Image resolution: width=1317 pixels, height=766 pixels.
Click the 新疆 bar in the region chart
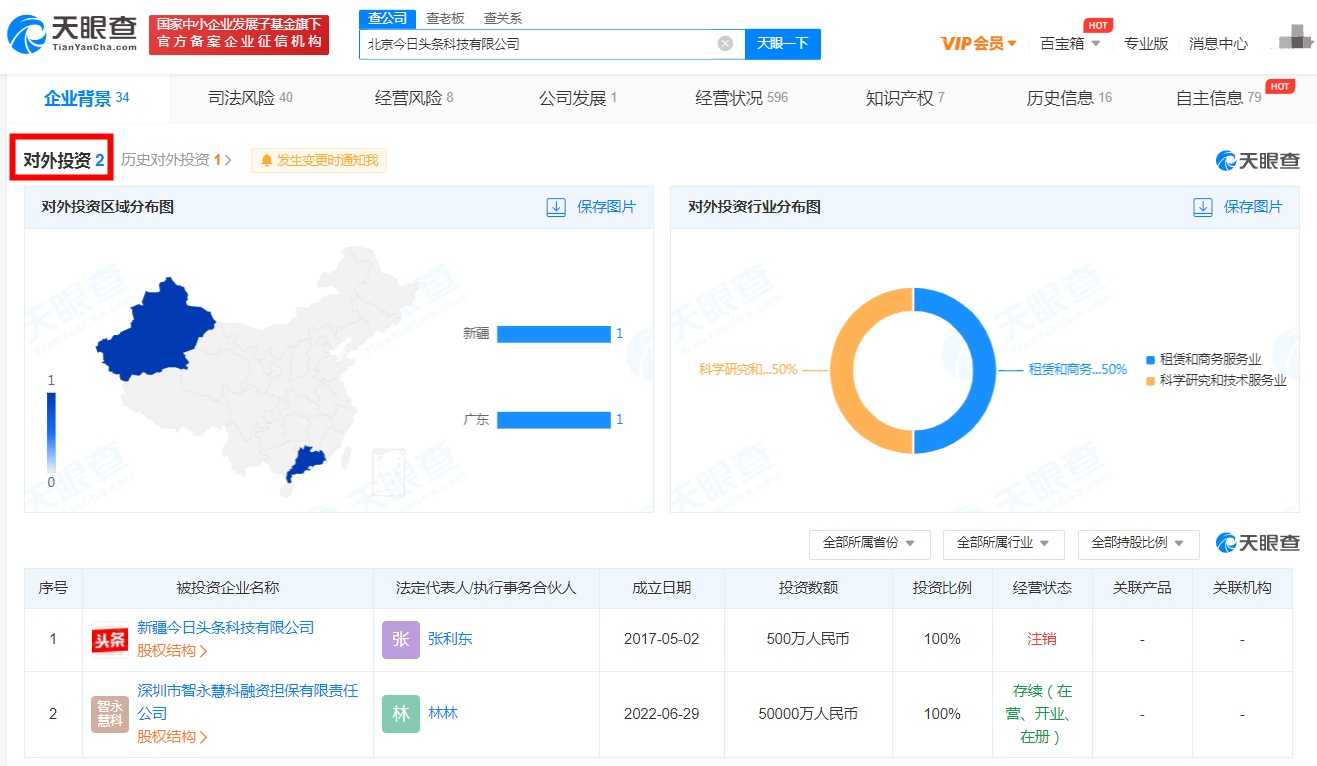click(x=553, y=334)
